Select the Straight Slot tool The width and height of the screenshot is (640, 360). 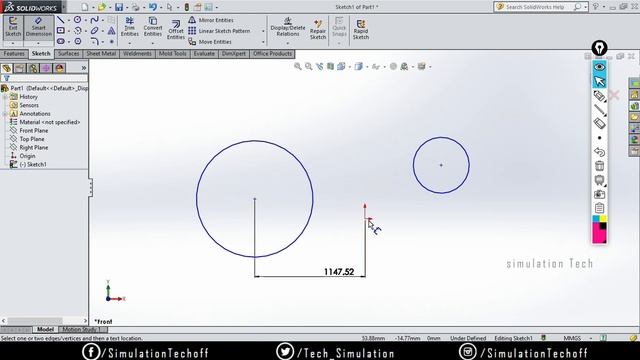(x=61, y=41)
